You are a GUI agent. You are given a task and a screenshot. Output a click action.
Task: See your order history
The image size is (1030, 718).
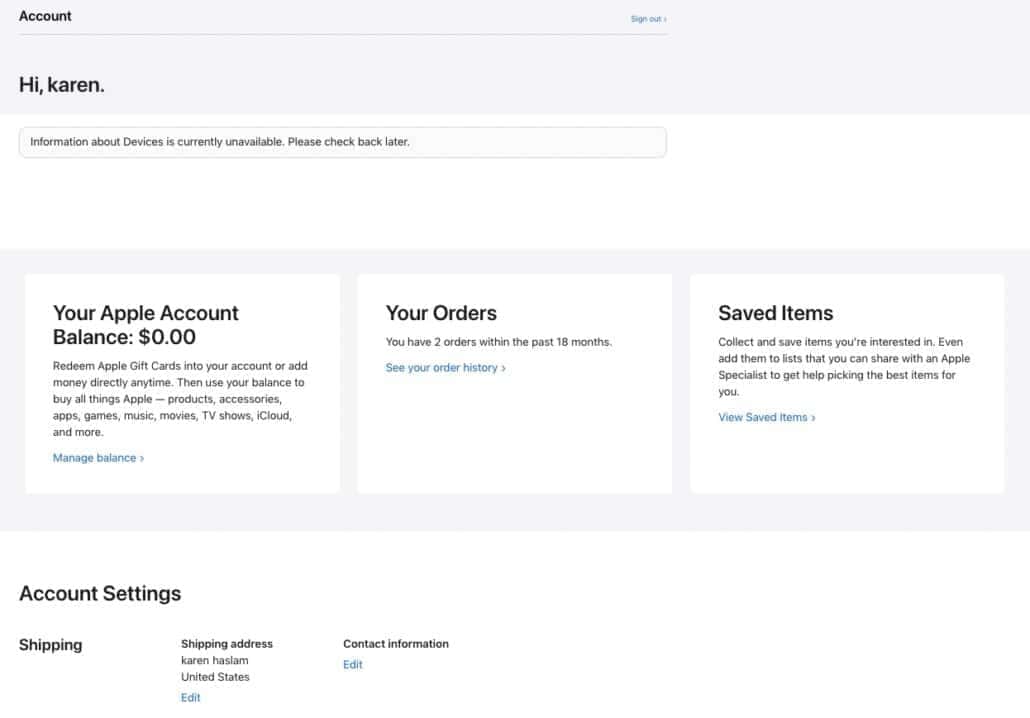445,368
